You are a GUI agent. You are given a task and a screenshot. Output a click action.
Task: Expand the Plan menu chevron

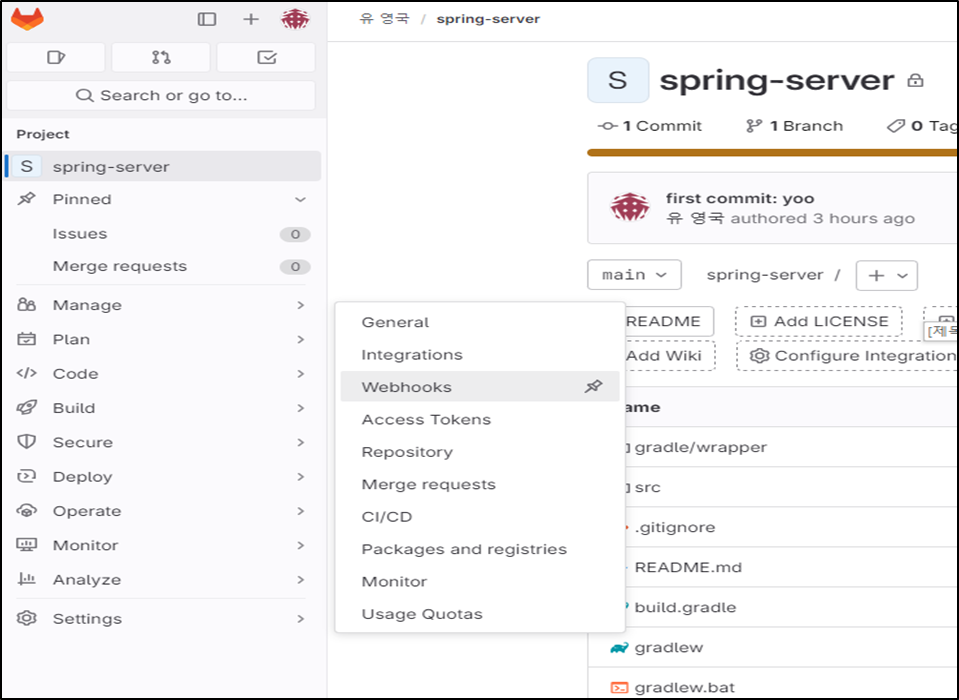300,339
